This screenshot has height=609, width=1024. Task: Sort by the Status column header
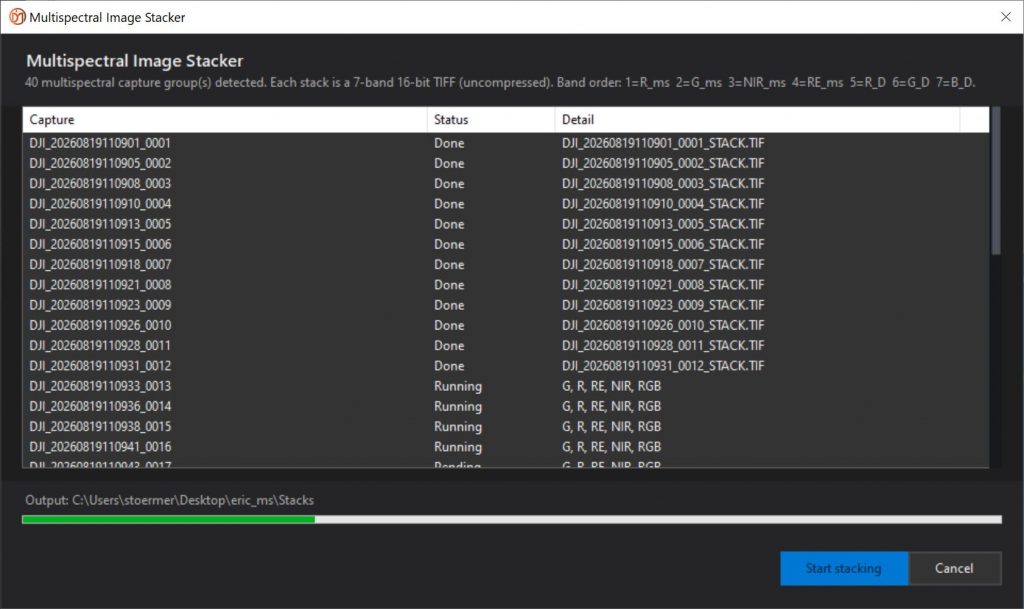point(491,119)
